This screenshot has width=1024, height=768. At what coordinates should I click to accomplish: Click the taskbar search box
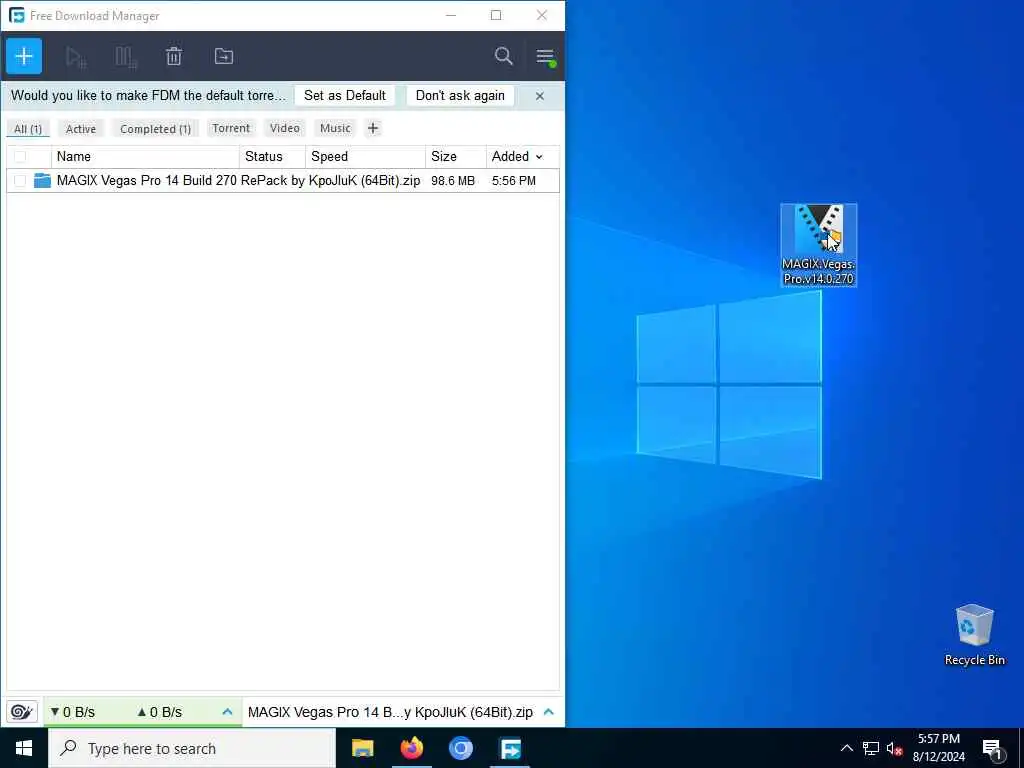click(192, 748)
